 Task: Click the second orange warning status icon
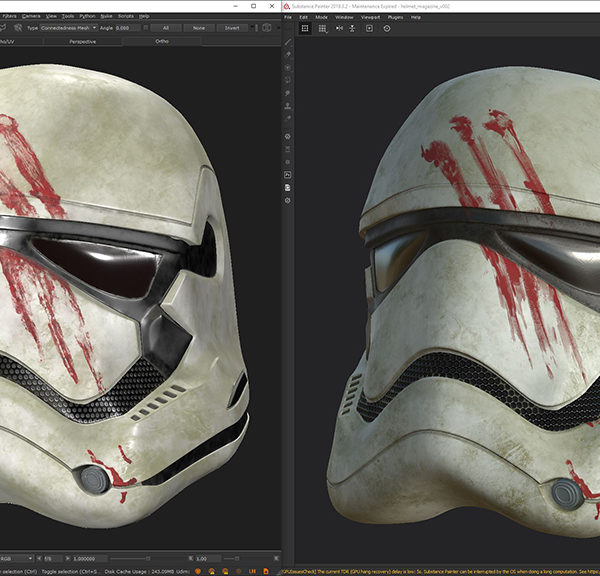pos(212,571)
